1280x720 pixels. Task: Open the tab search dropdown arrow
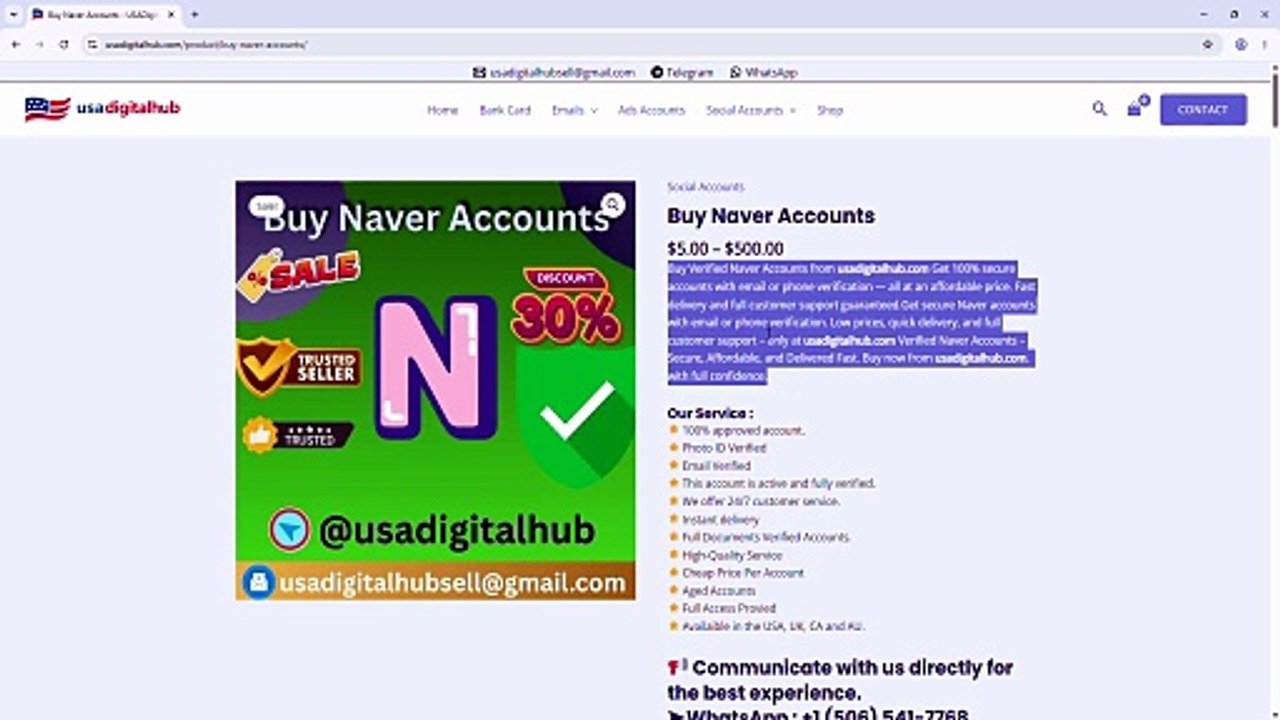coord(13,15)
